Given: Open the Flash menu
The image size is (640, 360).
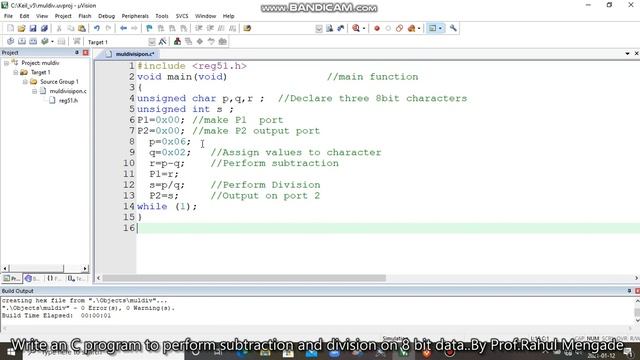Looking at the screenshot, I should (84, 16).
